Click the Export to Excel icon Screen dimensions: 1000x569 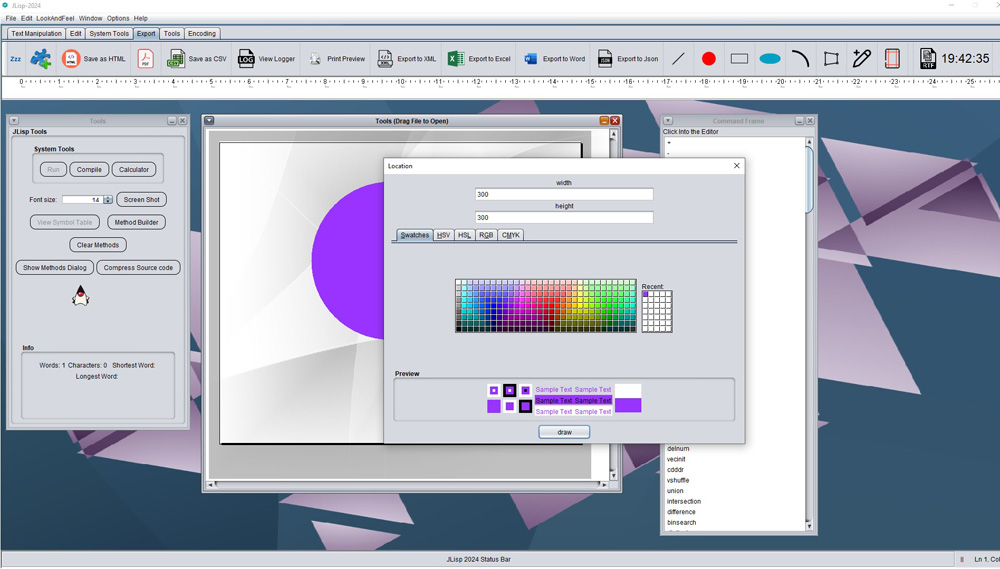click(x=456, y=59)
